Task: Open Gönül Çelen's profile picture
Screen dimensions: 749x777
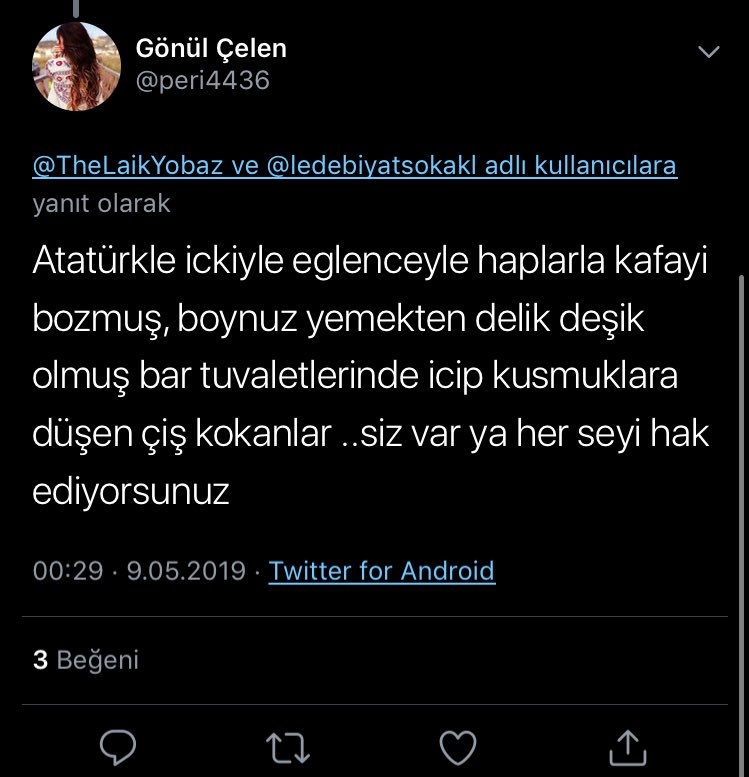Action: click(77, 66)
